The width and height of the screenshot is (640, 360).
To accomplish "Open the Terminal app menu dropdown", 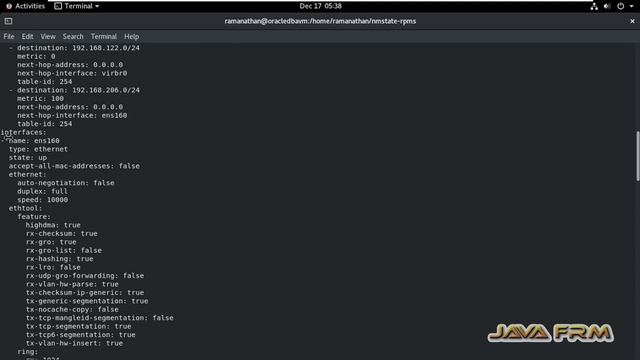I will 77,6.
